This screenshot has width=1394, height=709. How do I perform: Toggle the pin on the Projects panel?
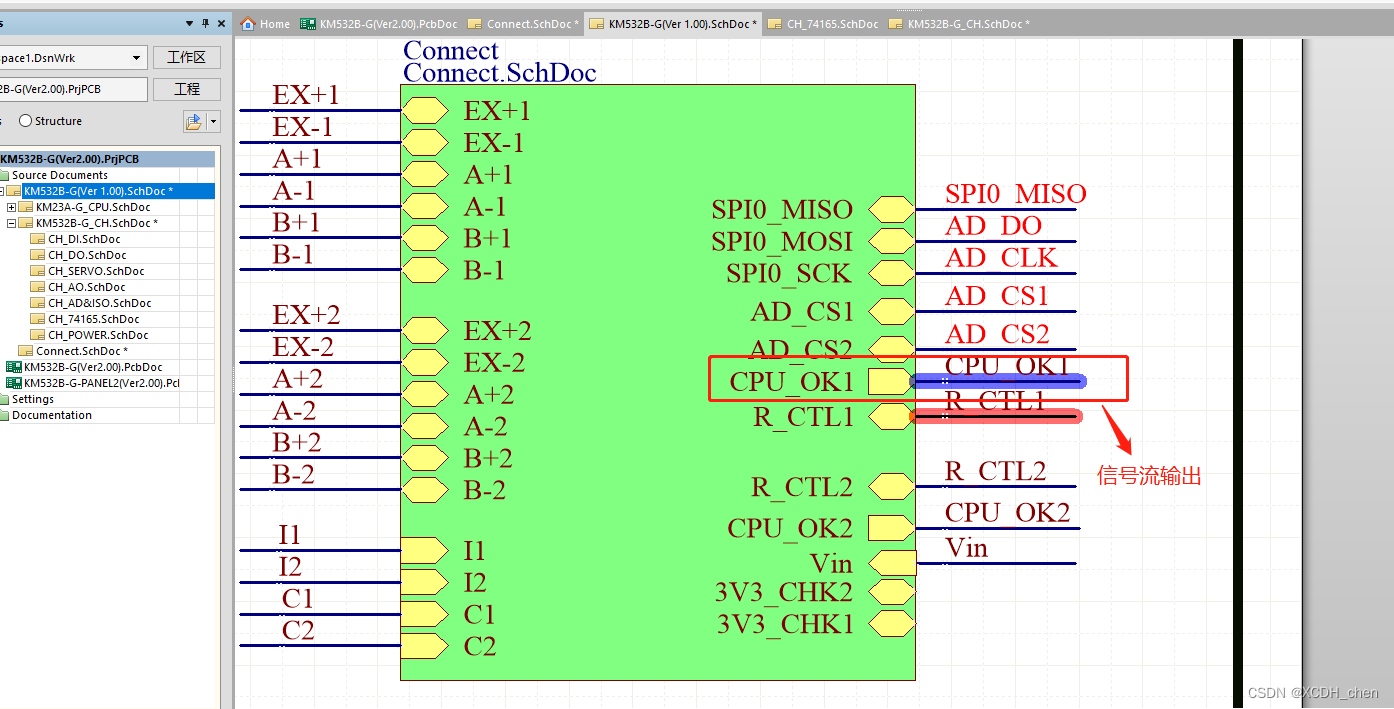point(206,22)
